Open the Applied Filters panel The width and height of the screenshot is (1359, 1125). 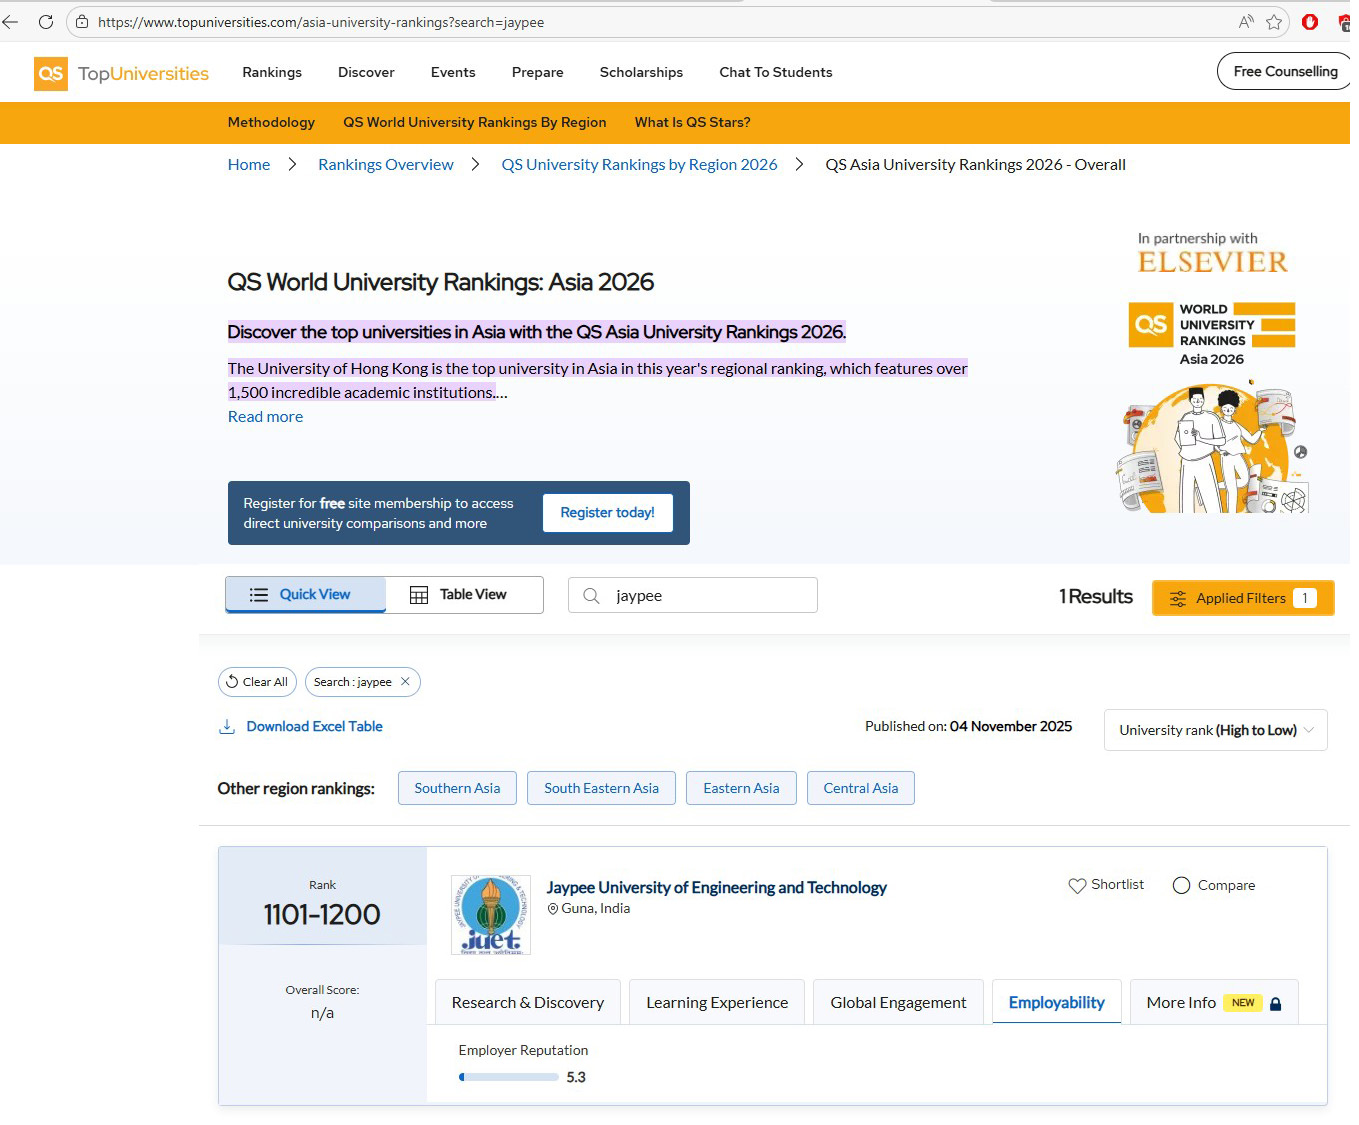pos(1242,598)
